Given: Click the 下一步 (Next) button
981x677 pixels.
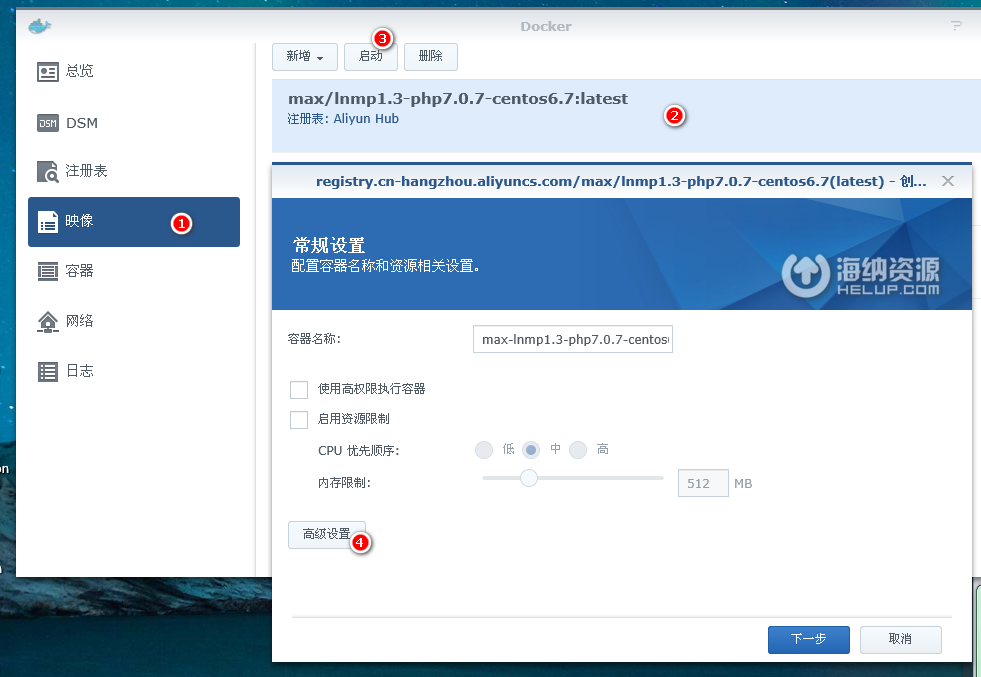Looking at the screenshot, I should (808, 639).
